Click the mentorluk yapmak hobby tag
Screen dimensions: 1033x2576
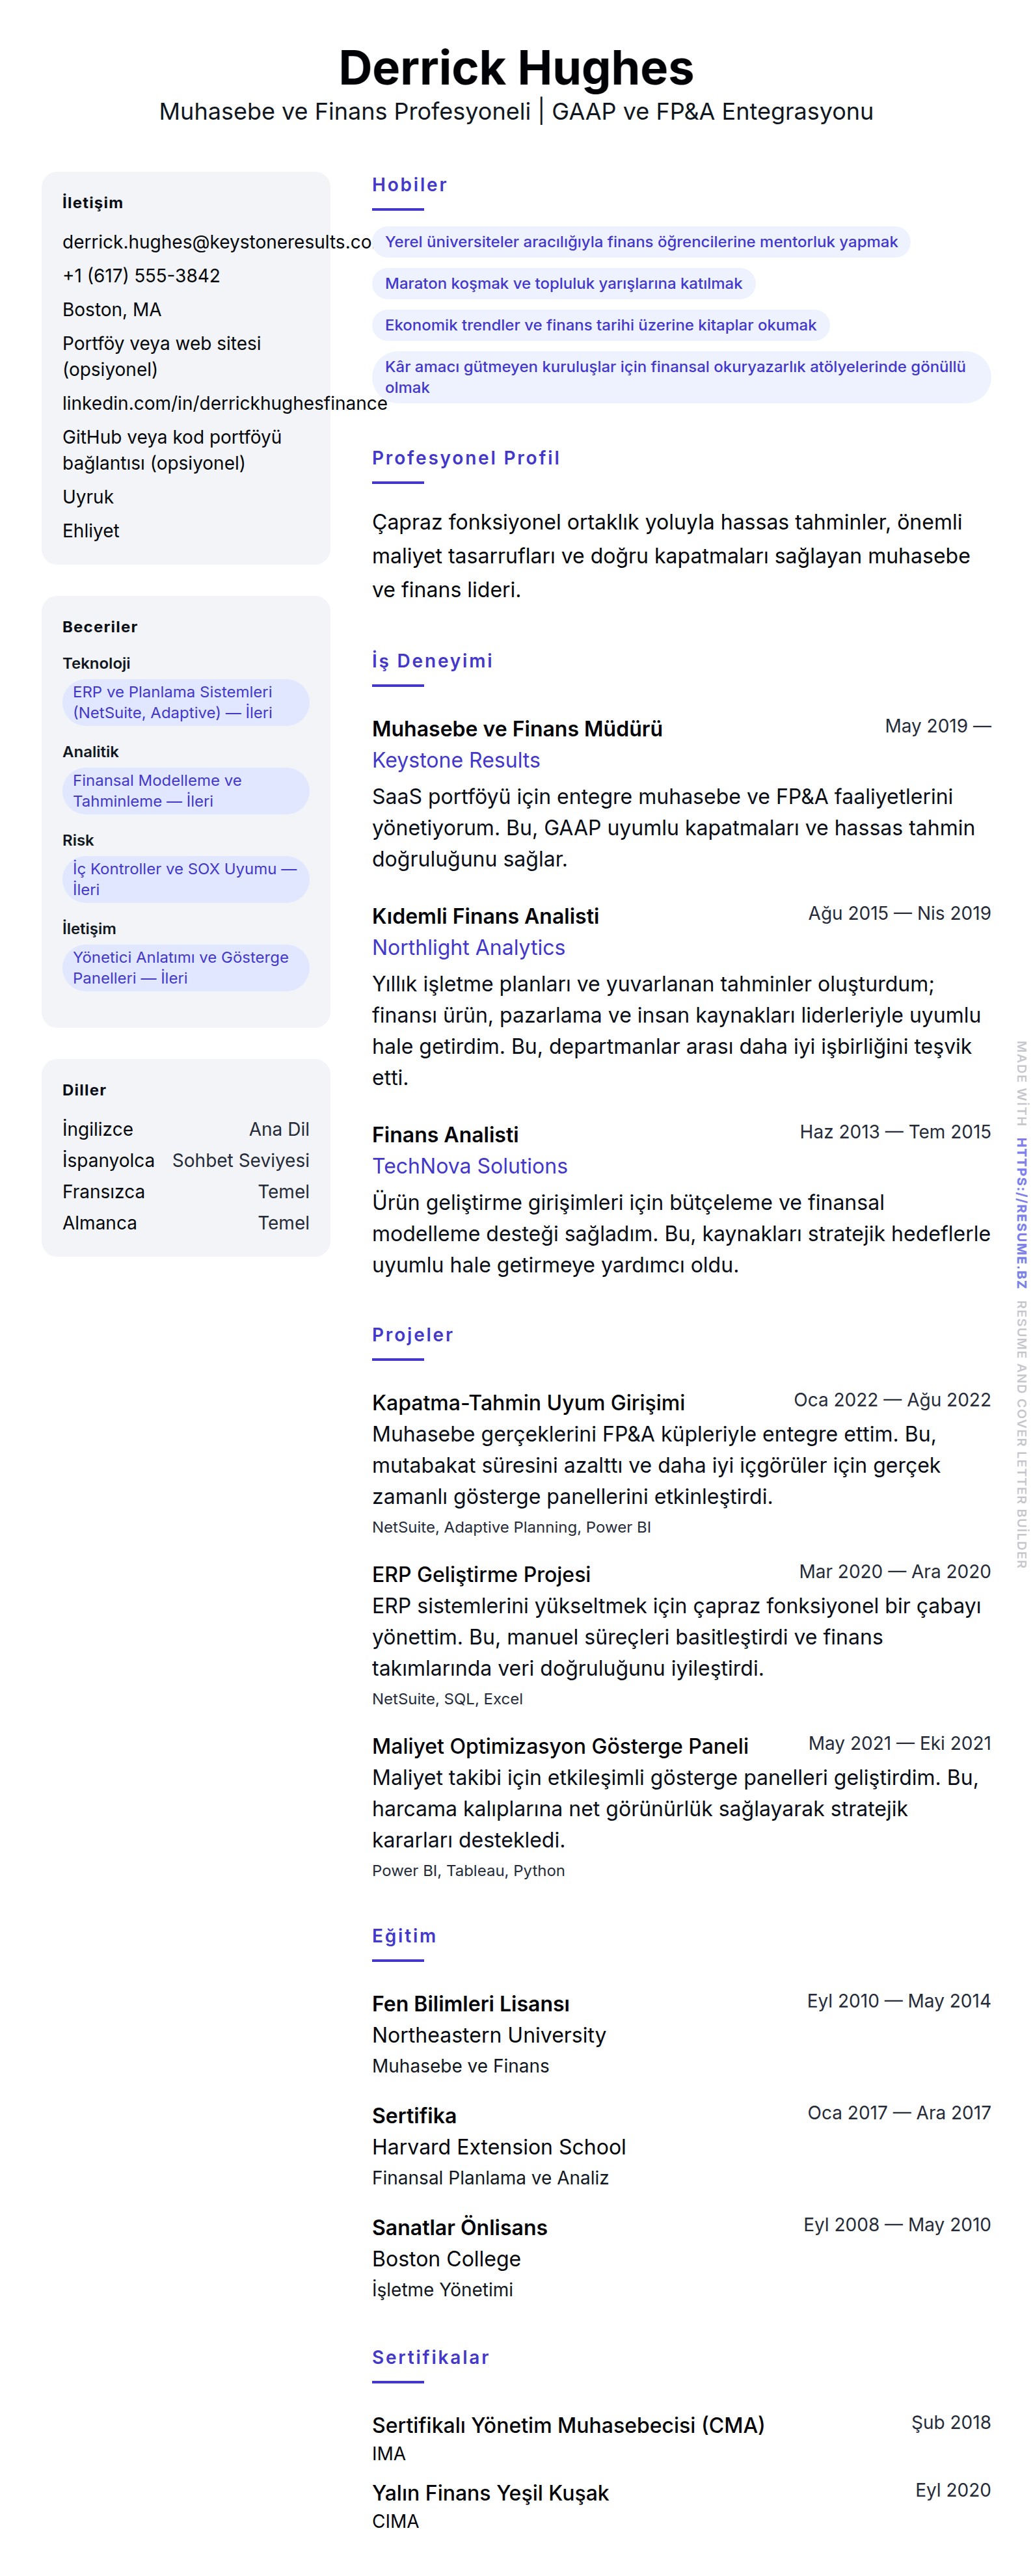click(641, 242)
